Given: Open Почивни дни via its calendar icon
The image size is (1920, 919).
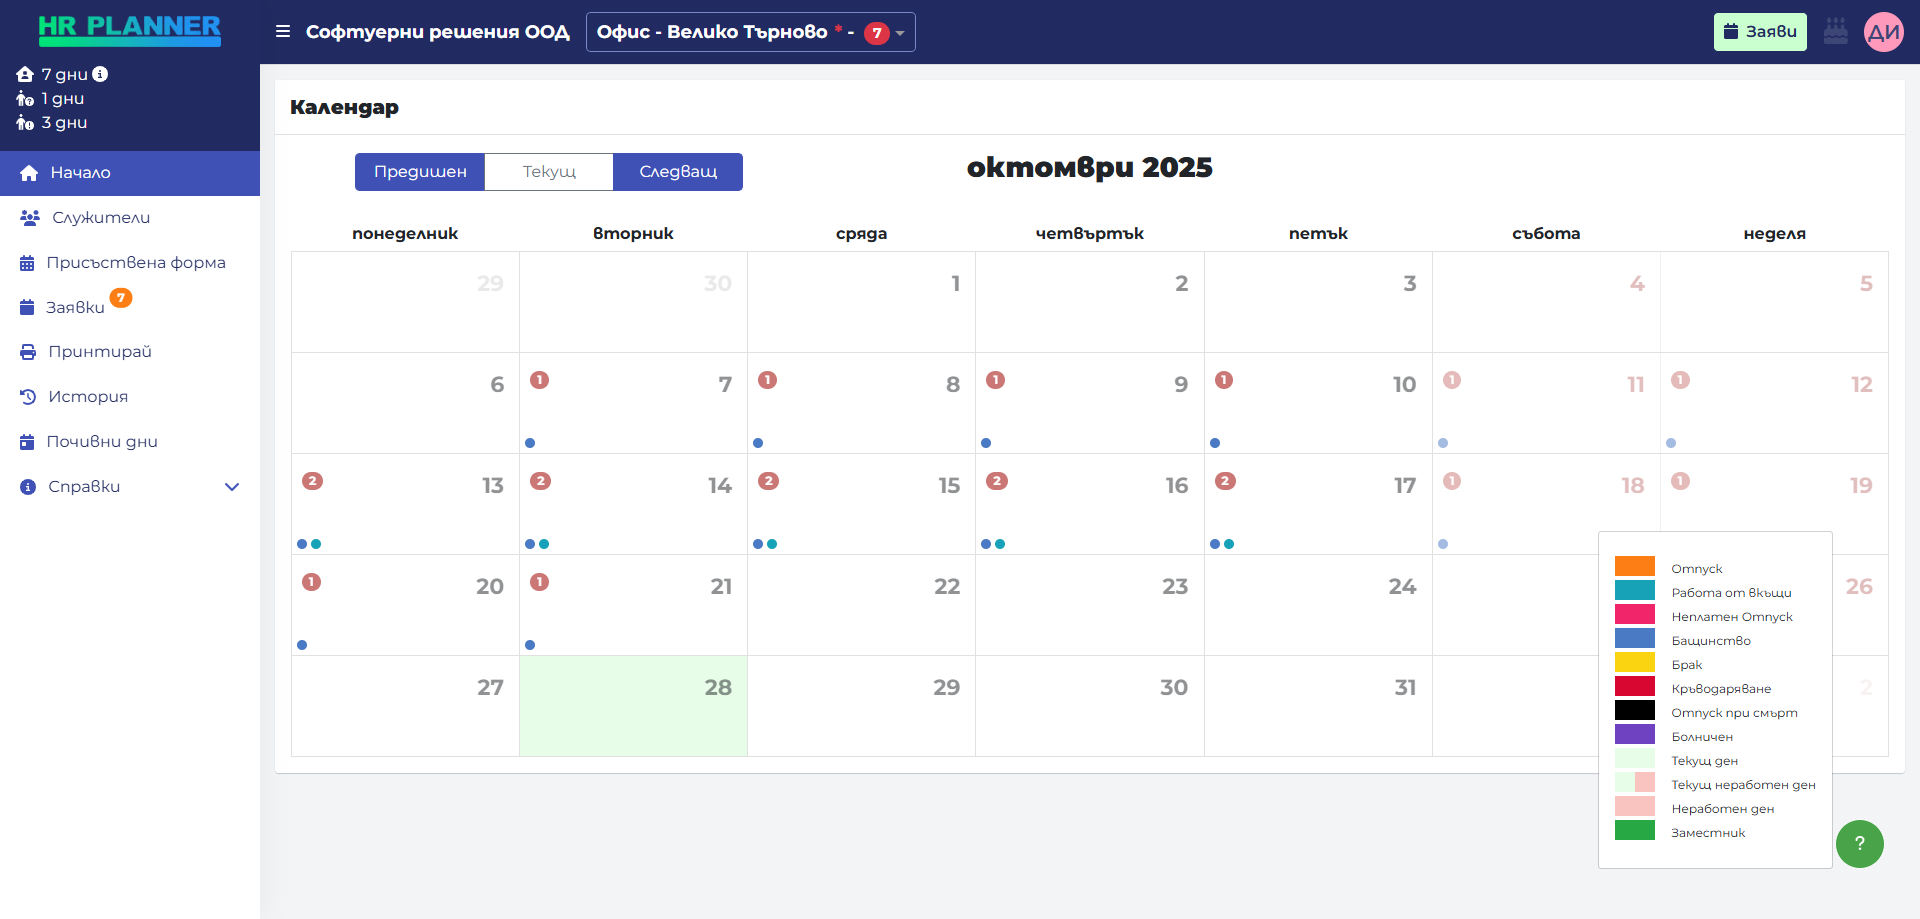Looking at the screenshot, I should pyautogui.click(x=27, y=441).
